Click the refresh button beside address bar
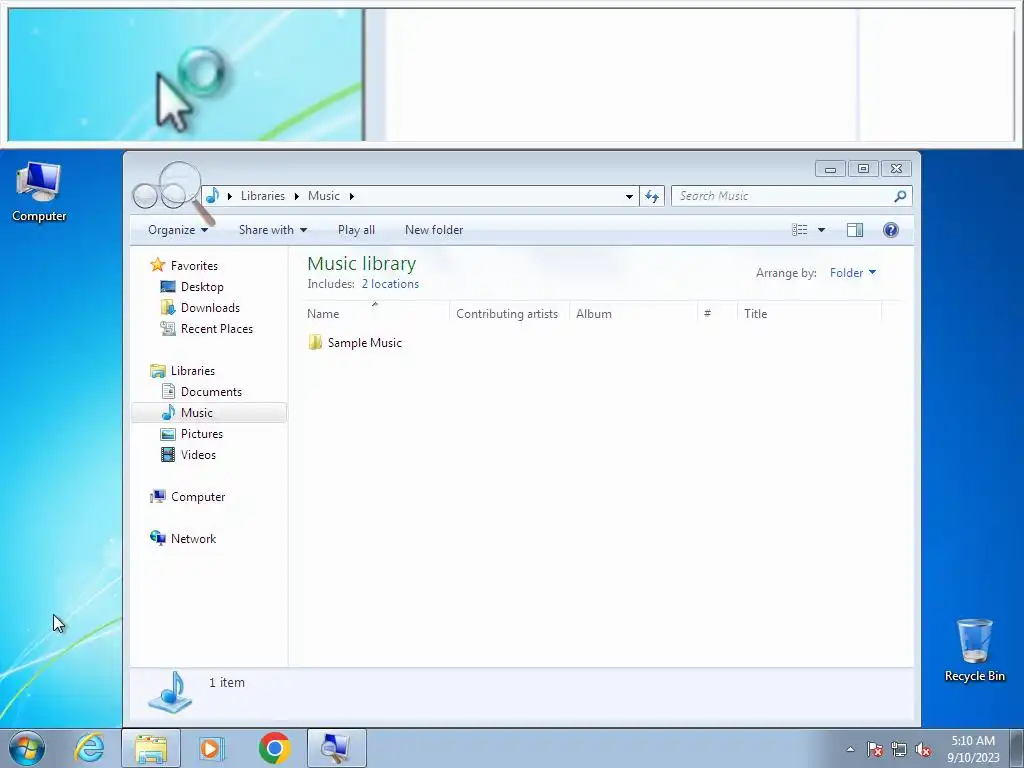Viewport: 1024px width, 768px height. coord(652,196)
